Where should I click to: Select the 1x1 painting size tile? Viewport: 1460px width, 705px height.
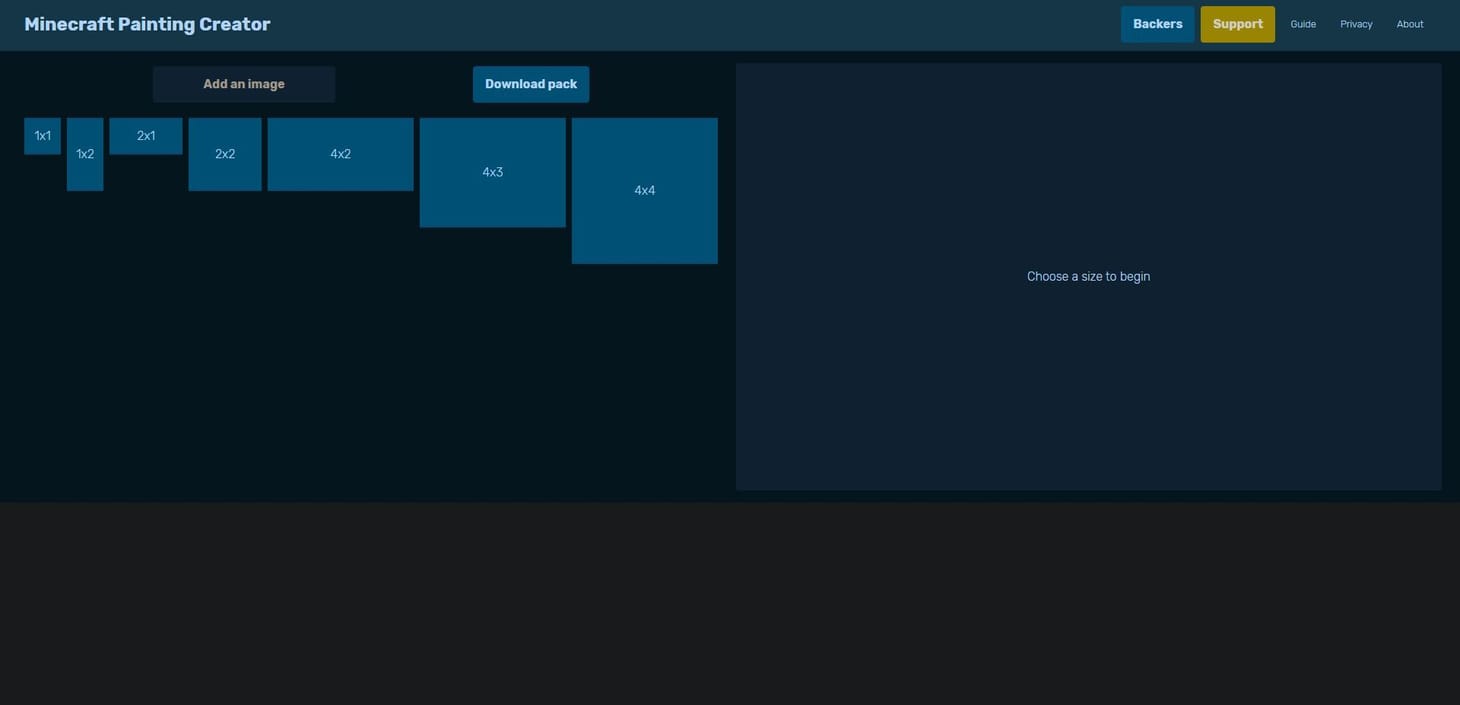pos(42,136)
